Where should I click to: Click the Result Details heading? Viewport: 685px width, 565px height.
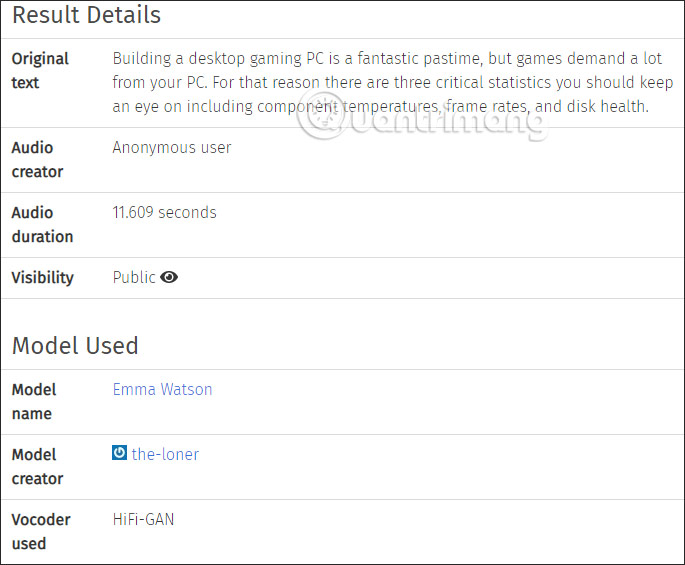86,16
